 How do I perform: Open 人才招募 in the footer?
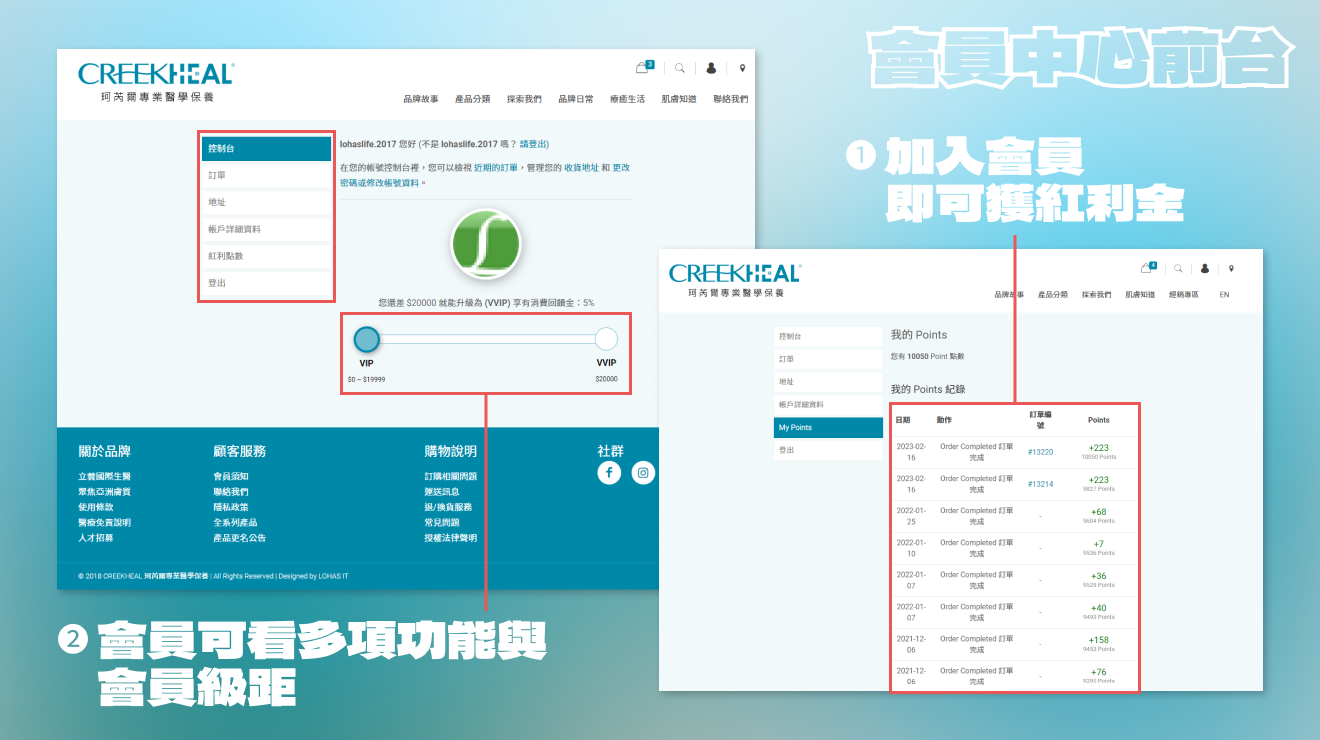click(x=96, y=538)
